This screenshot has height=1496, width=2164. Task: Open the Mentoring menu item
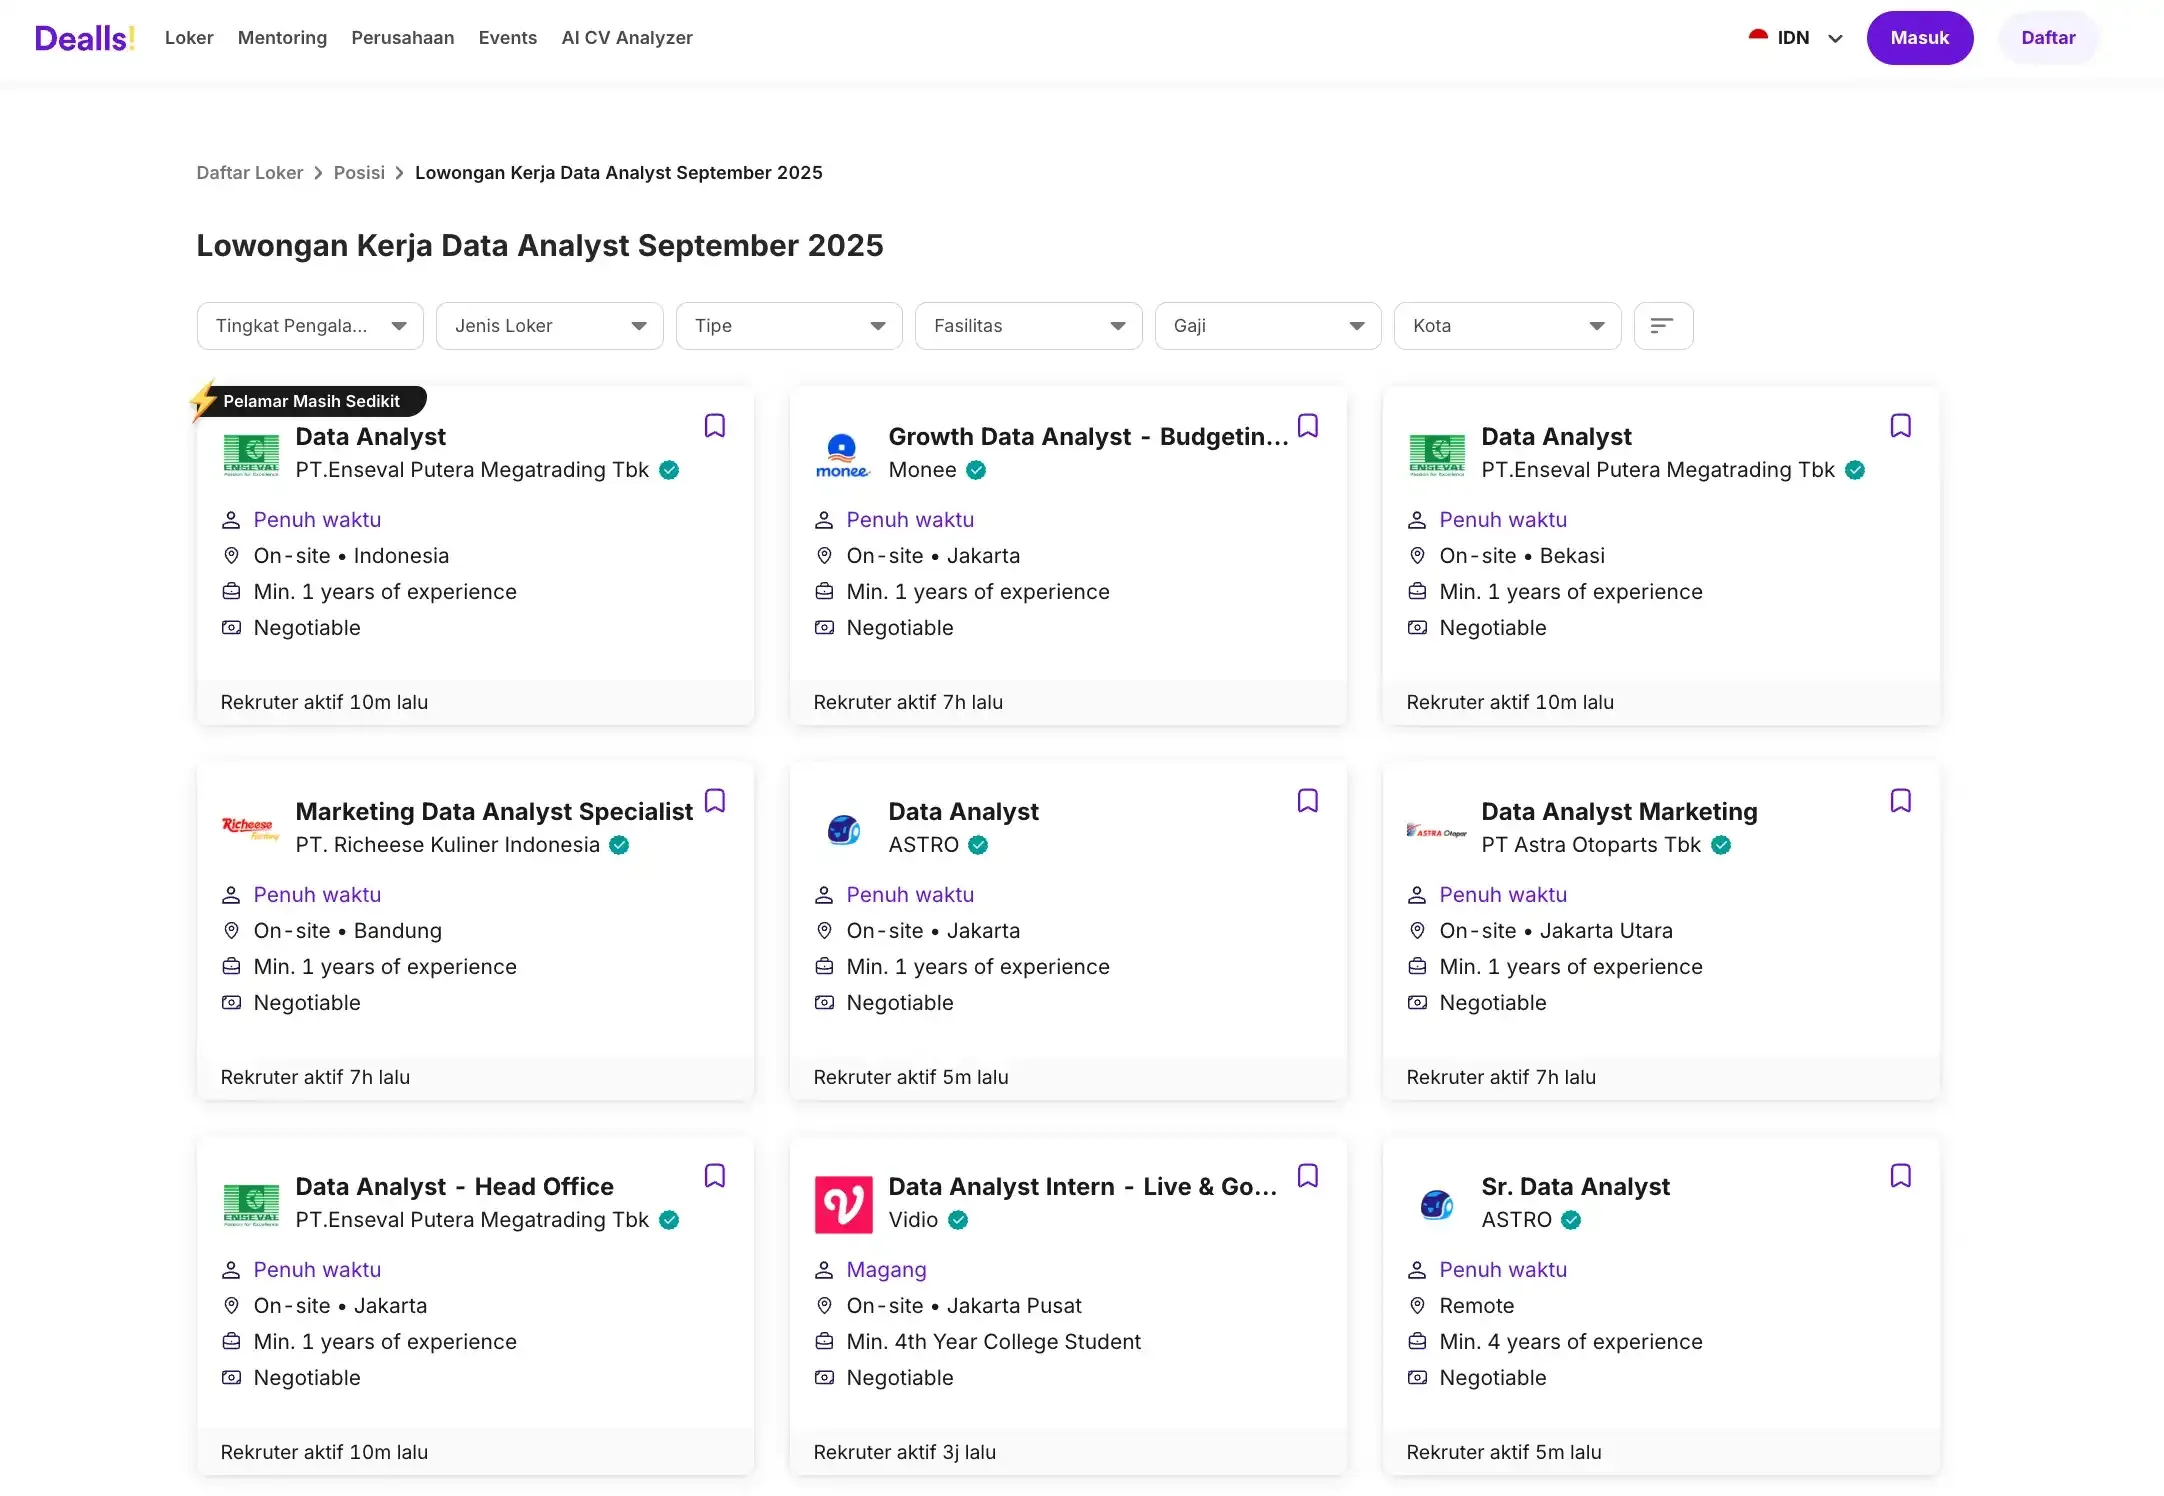tap(282, 38)
